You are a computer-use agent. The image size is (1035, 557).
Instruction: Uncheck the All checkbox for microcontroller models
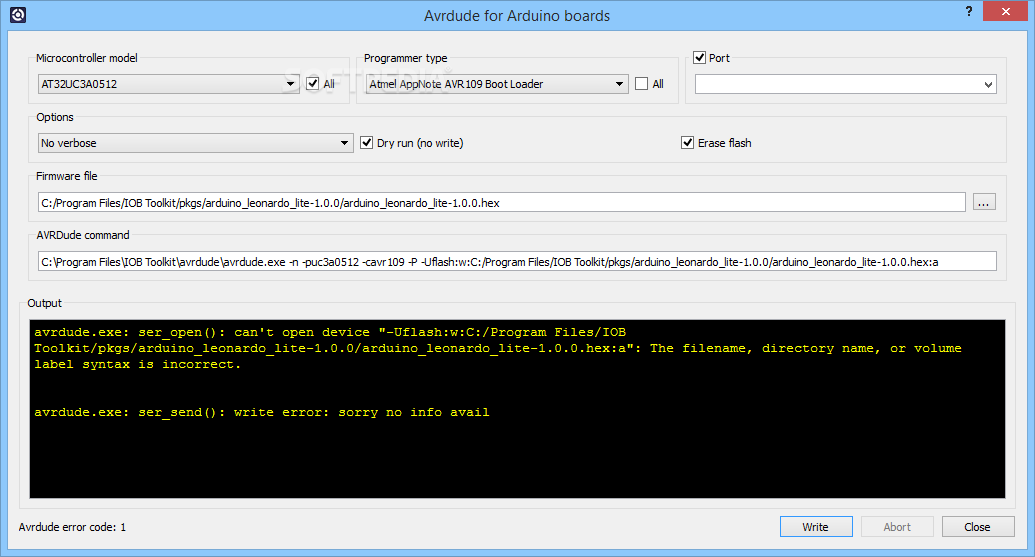click(313, 84)
